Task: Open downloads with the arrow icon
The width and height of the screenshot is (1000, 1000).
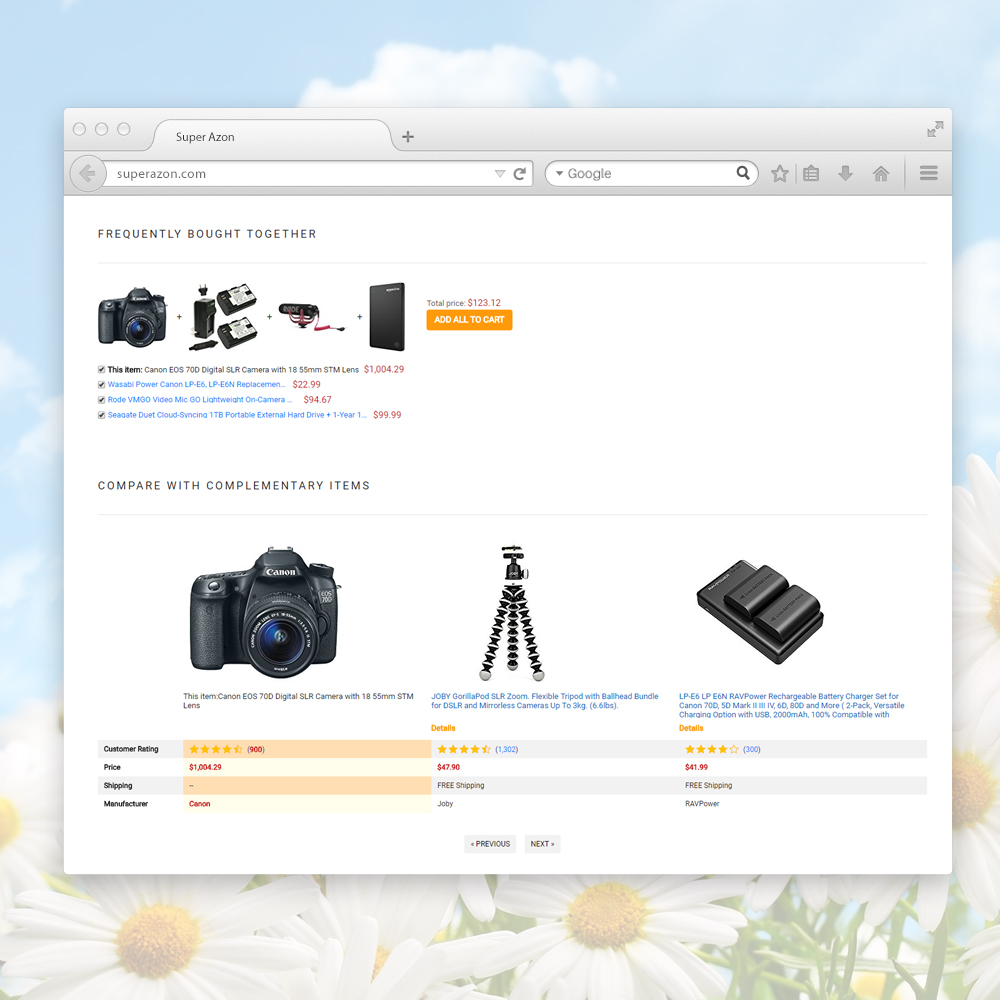Action: 846,173
